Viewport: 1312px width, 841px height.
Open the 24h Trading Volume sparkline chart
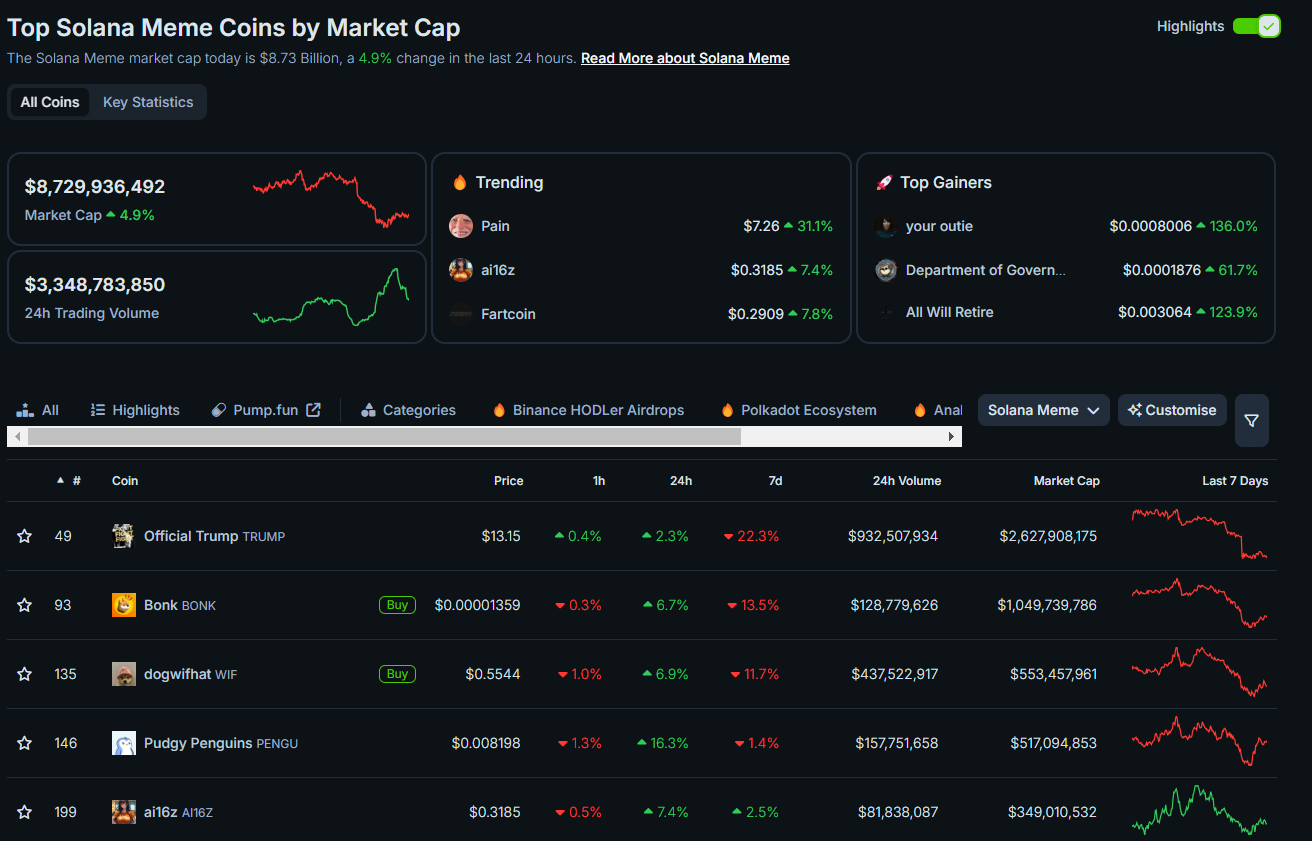click(x=331, y=296)
